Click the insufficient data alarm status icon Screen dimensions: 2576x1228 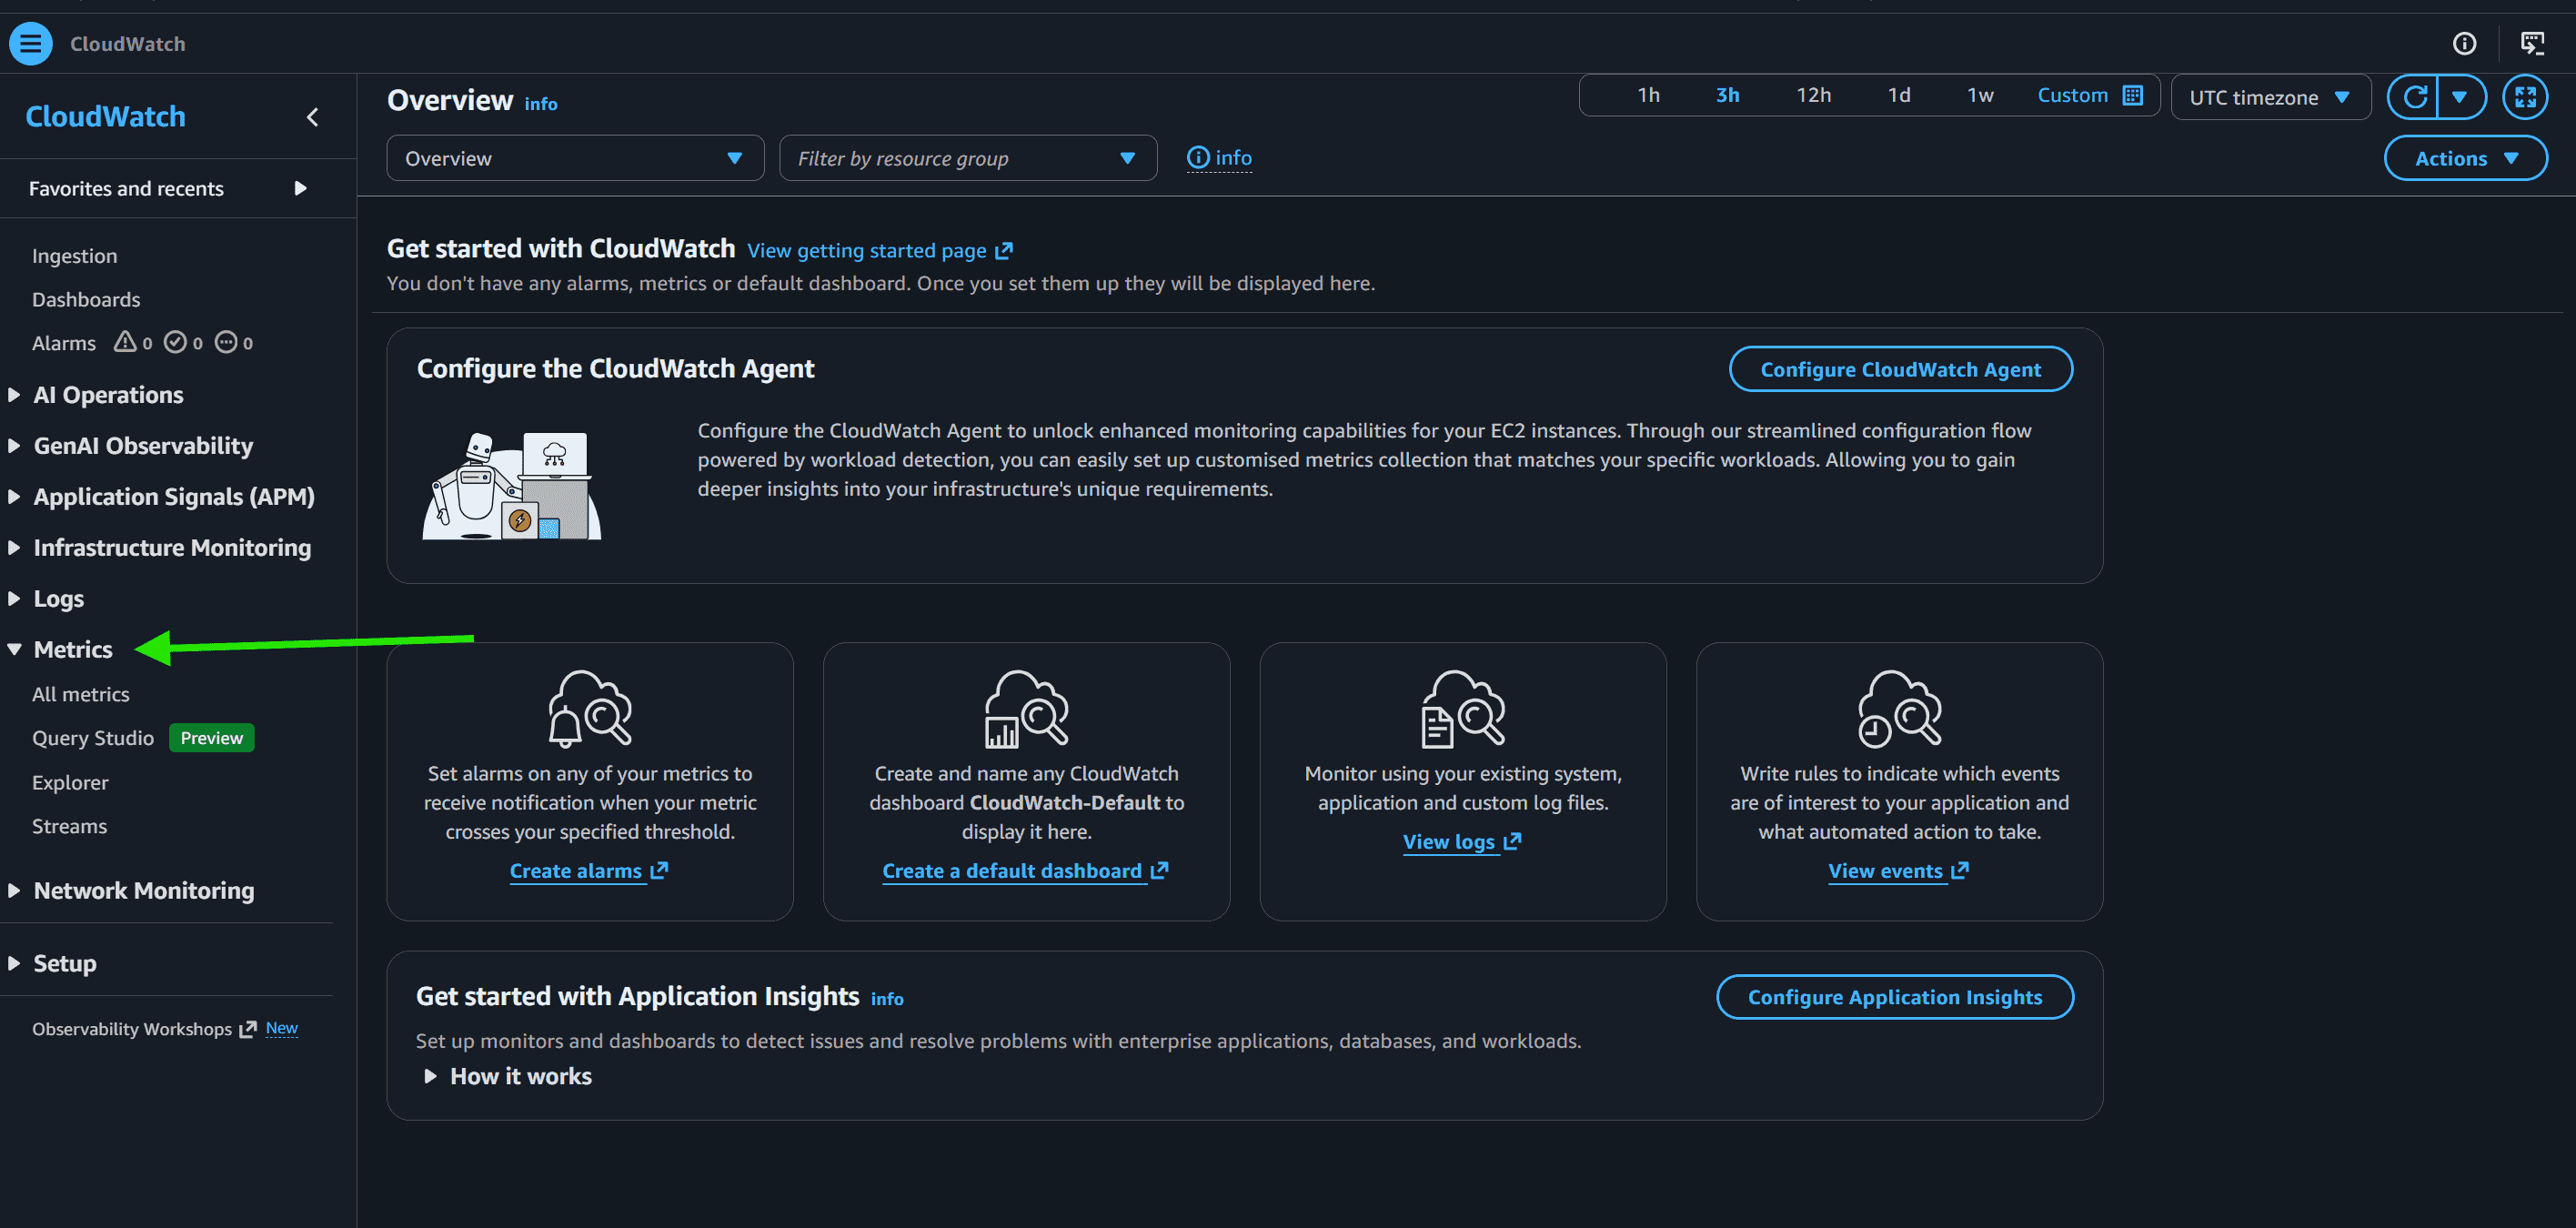click(227, 342)
